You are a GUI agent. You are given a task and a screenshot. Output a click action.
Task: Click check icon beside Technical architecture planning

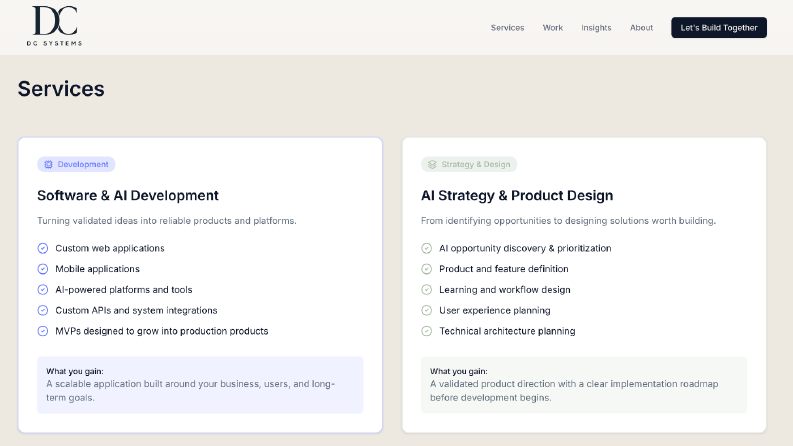[427, 331]
